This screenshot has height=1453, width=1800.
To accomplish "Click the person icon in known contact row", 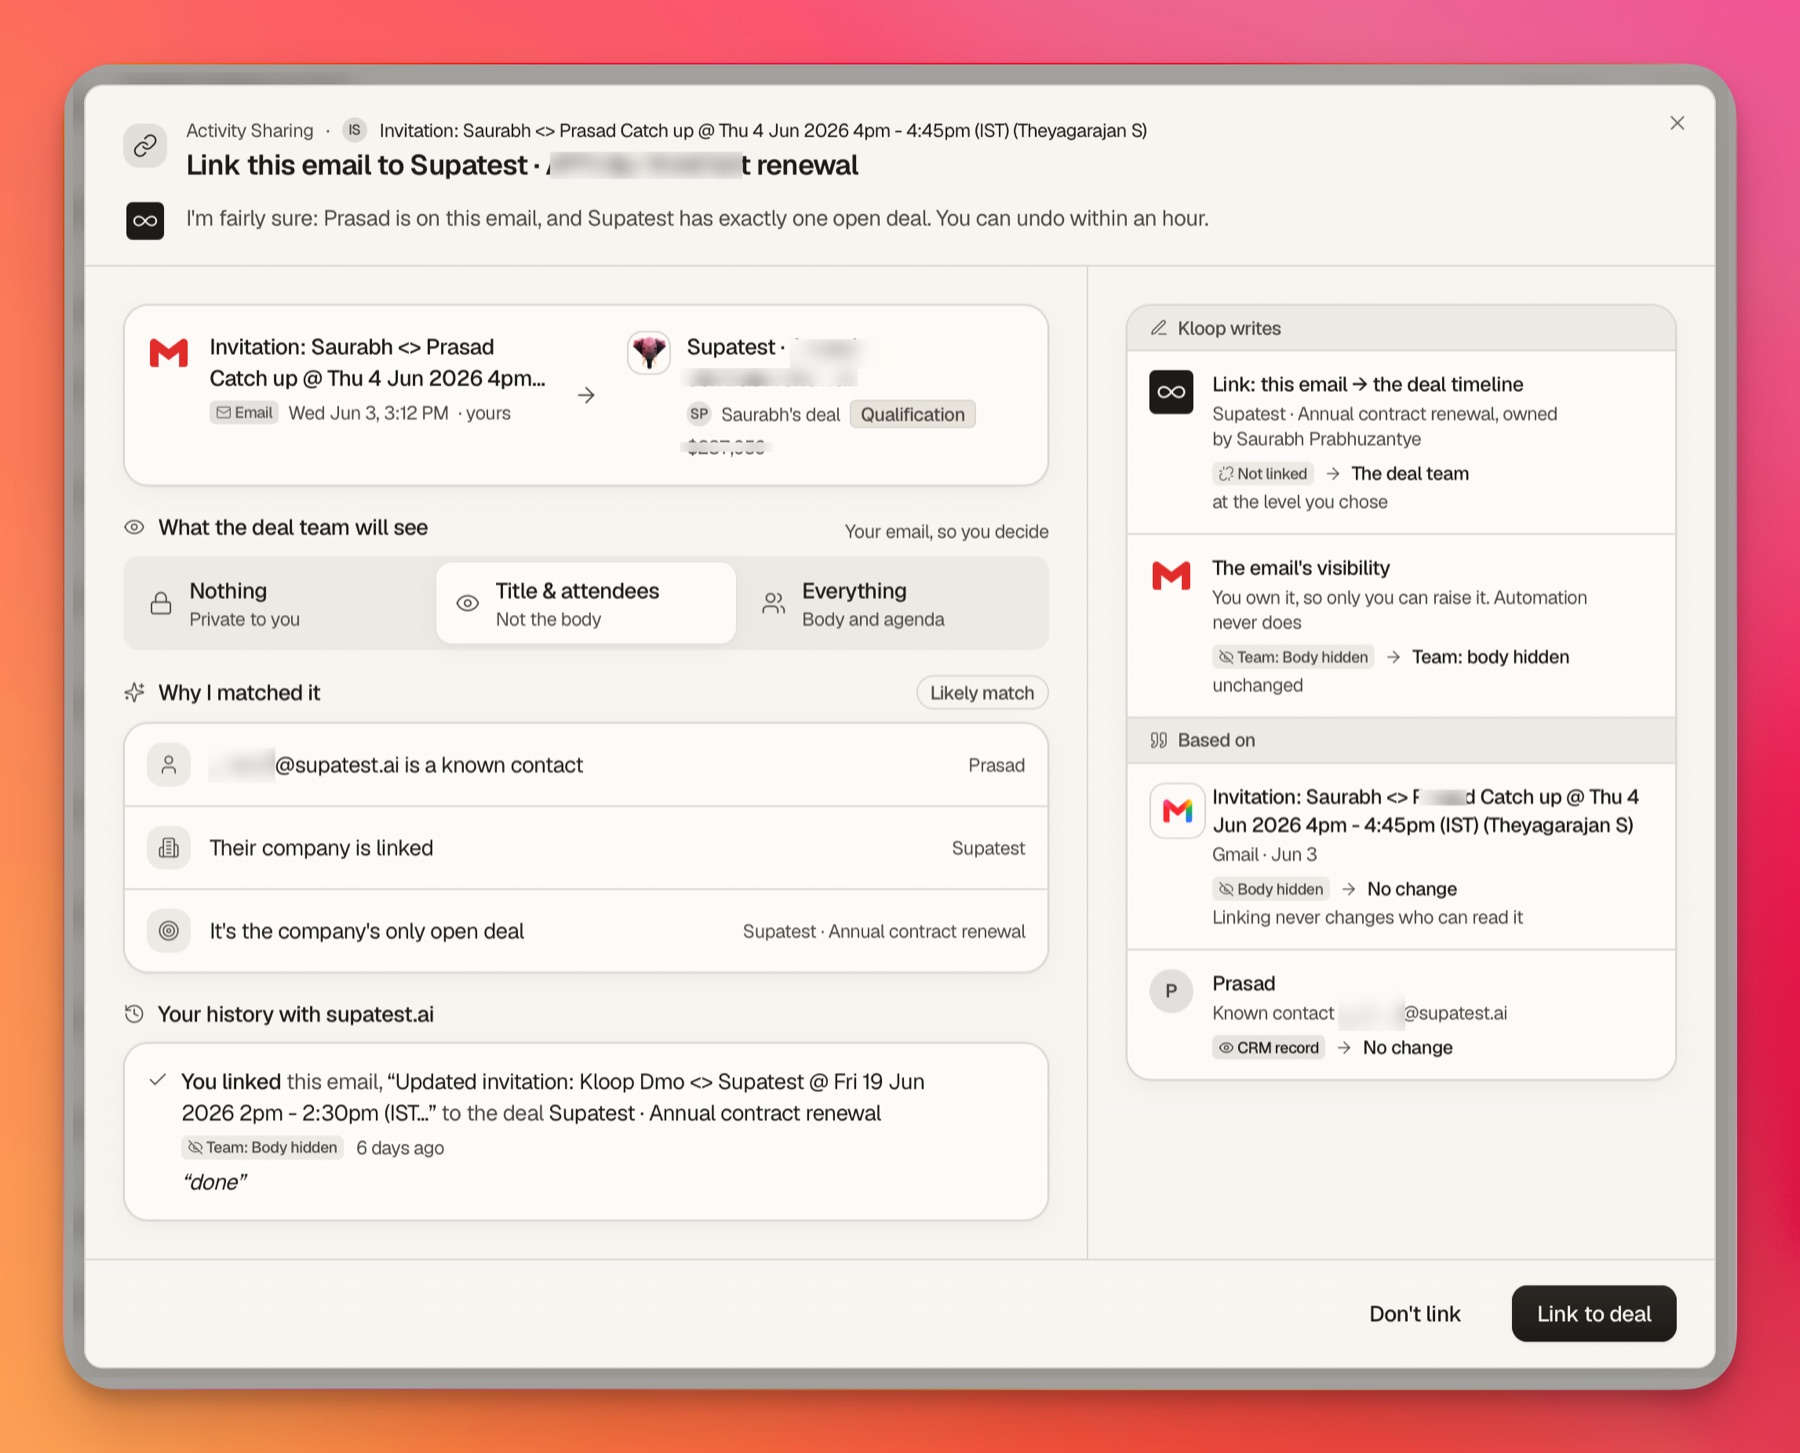I will click(169, 765).
